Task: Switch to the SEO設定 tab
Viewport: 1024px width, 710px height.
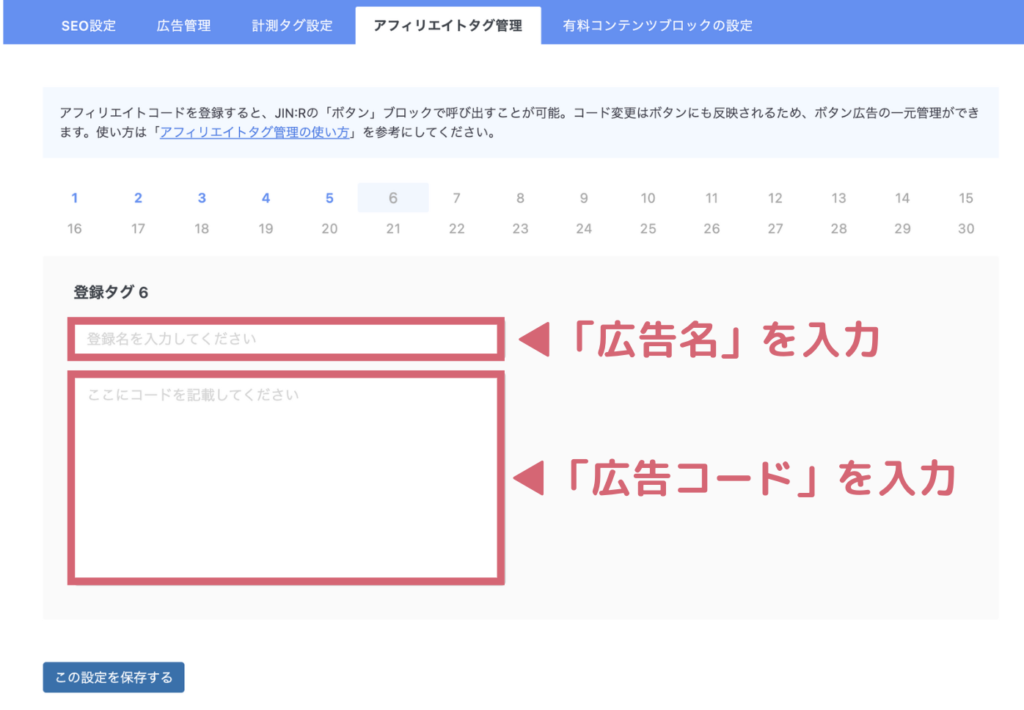Action: [88, 25]
